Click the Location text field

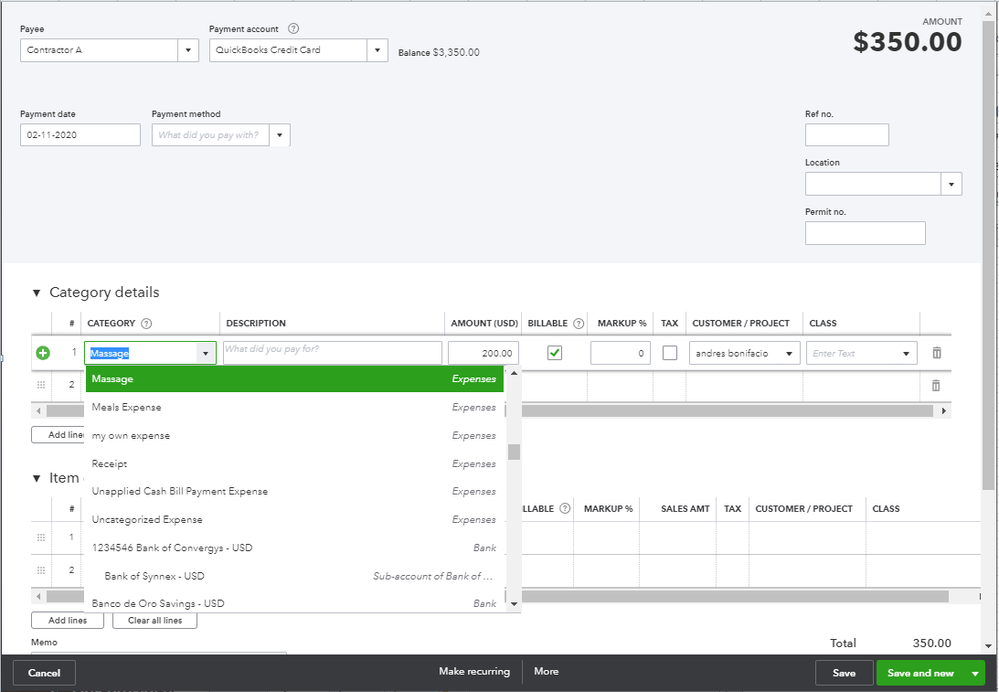pyautogui.click(x=873, y=184)
